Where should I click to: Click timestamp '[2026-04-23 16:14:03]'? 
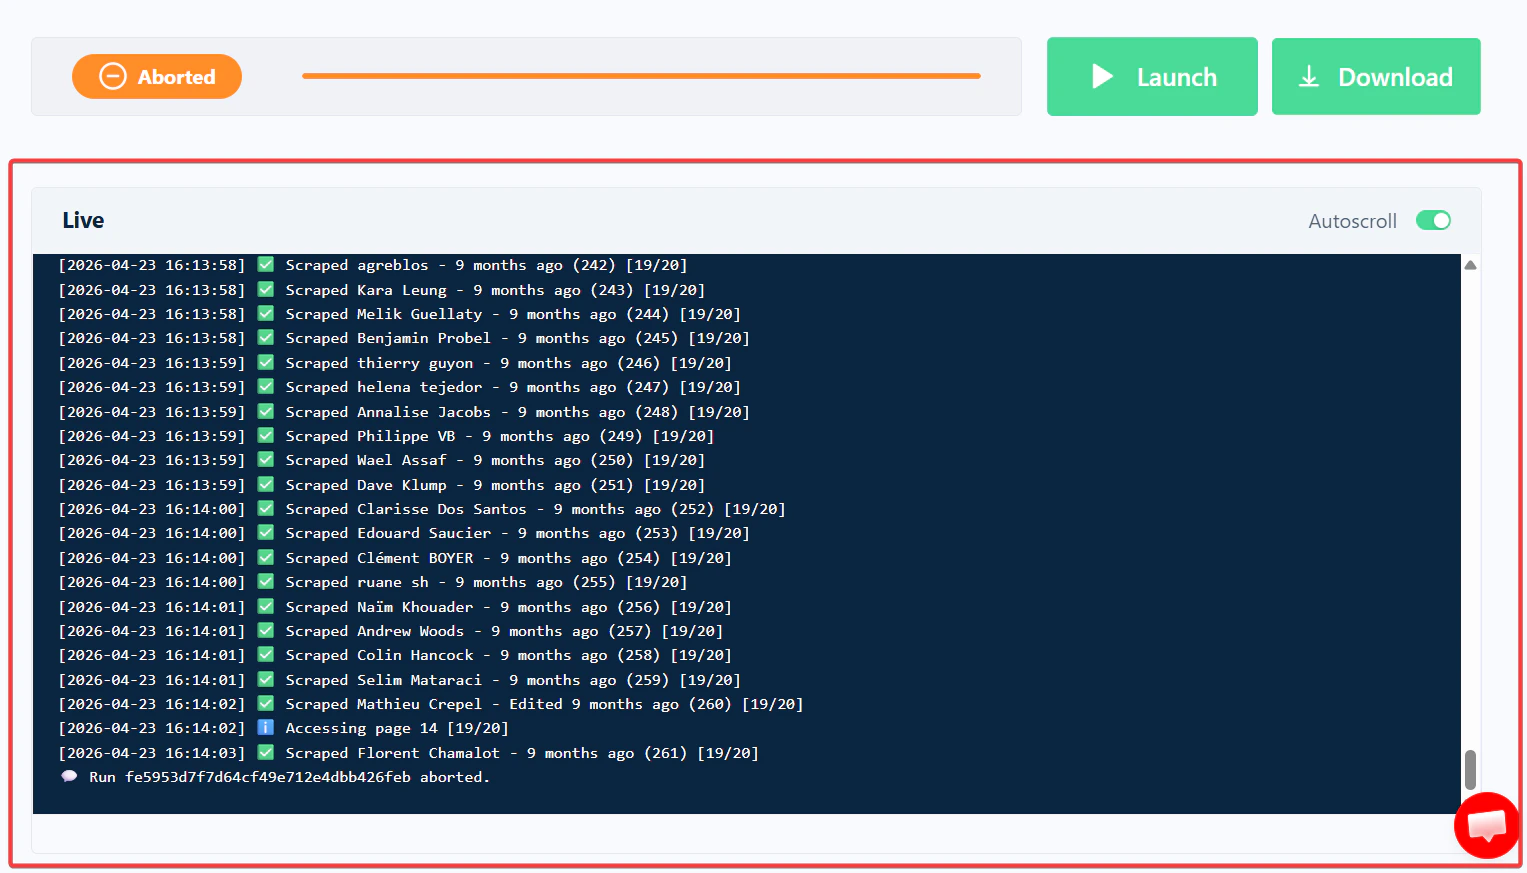click(x=151, y=753)
